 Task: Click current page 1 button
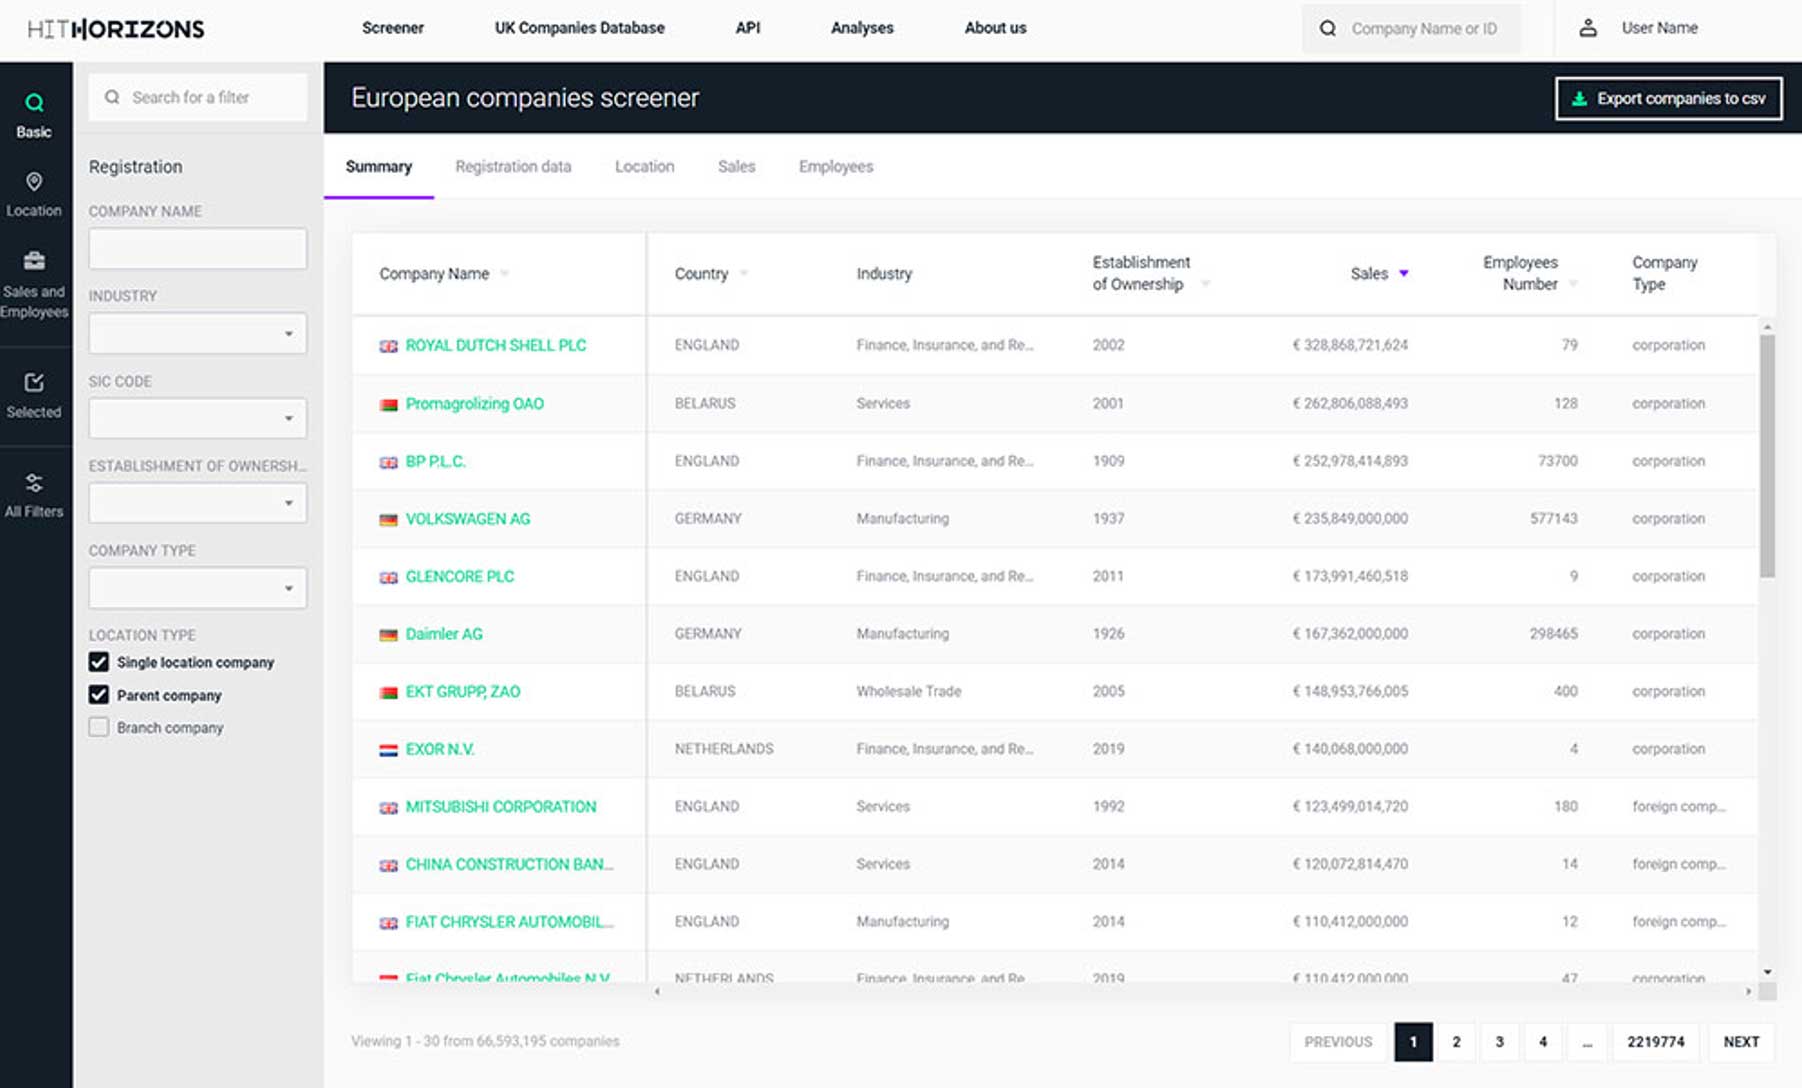1413,1041
